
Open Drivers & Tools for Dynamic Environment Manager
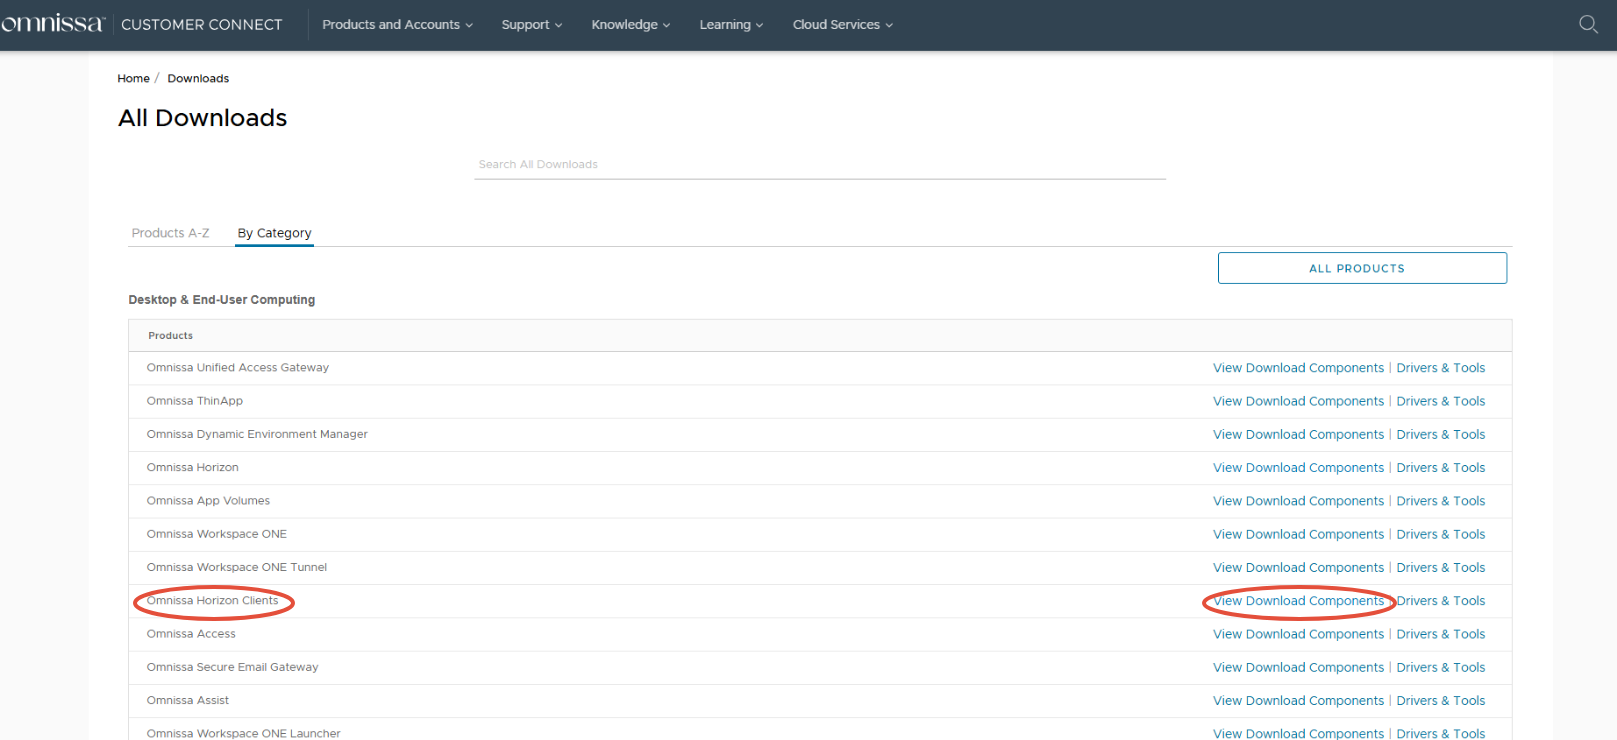[x=1440, y=434]
